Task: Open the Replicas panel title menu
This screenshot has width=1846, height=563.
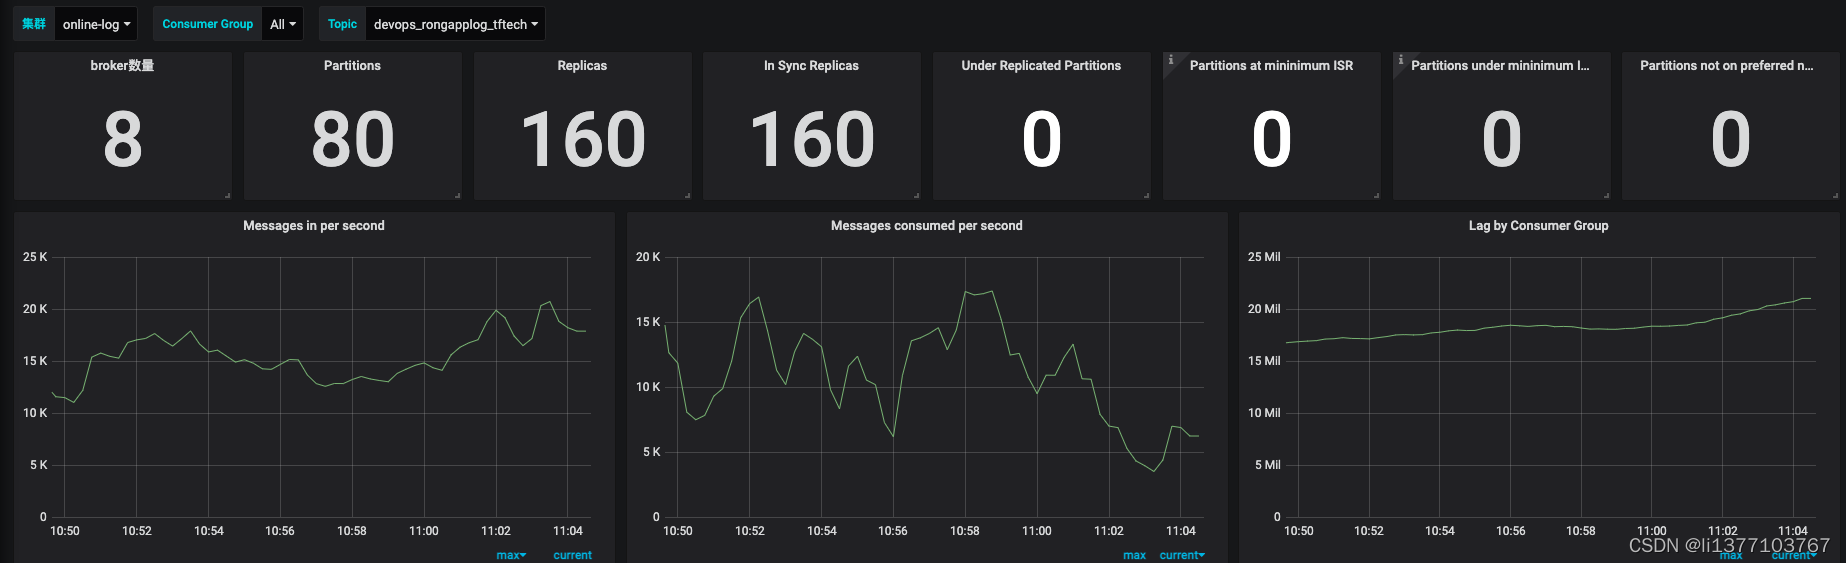Action: 582,66
